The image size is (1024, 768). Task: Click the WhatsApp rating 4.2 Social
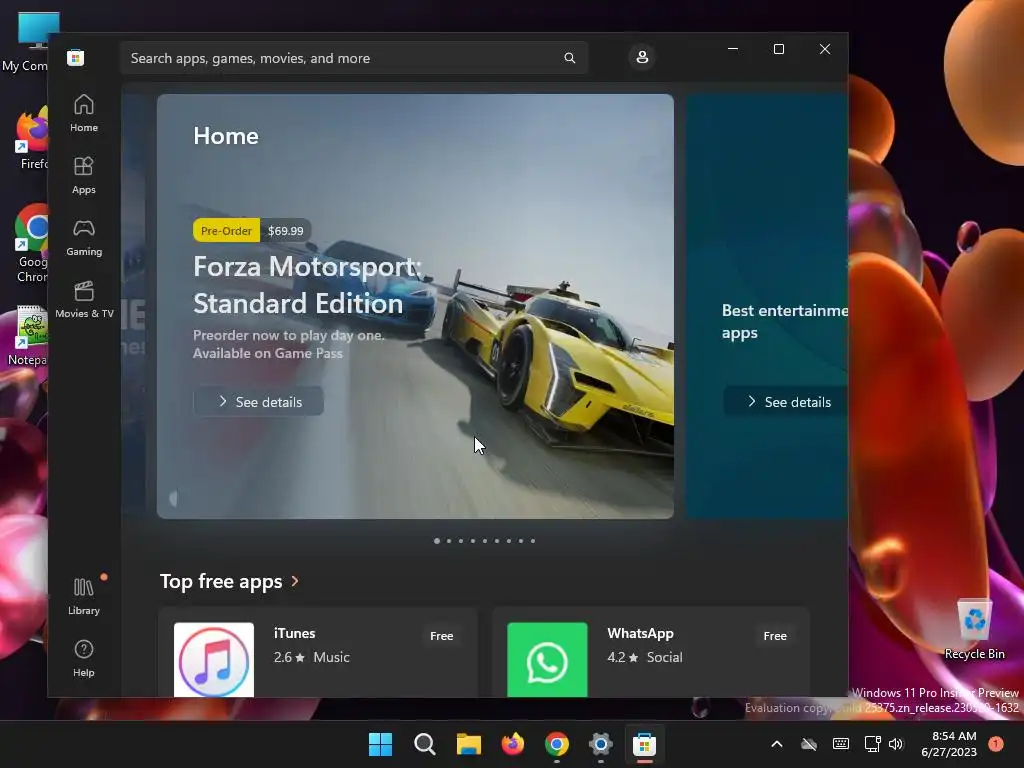(x=645, y=657)
